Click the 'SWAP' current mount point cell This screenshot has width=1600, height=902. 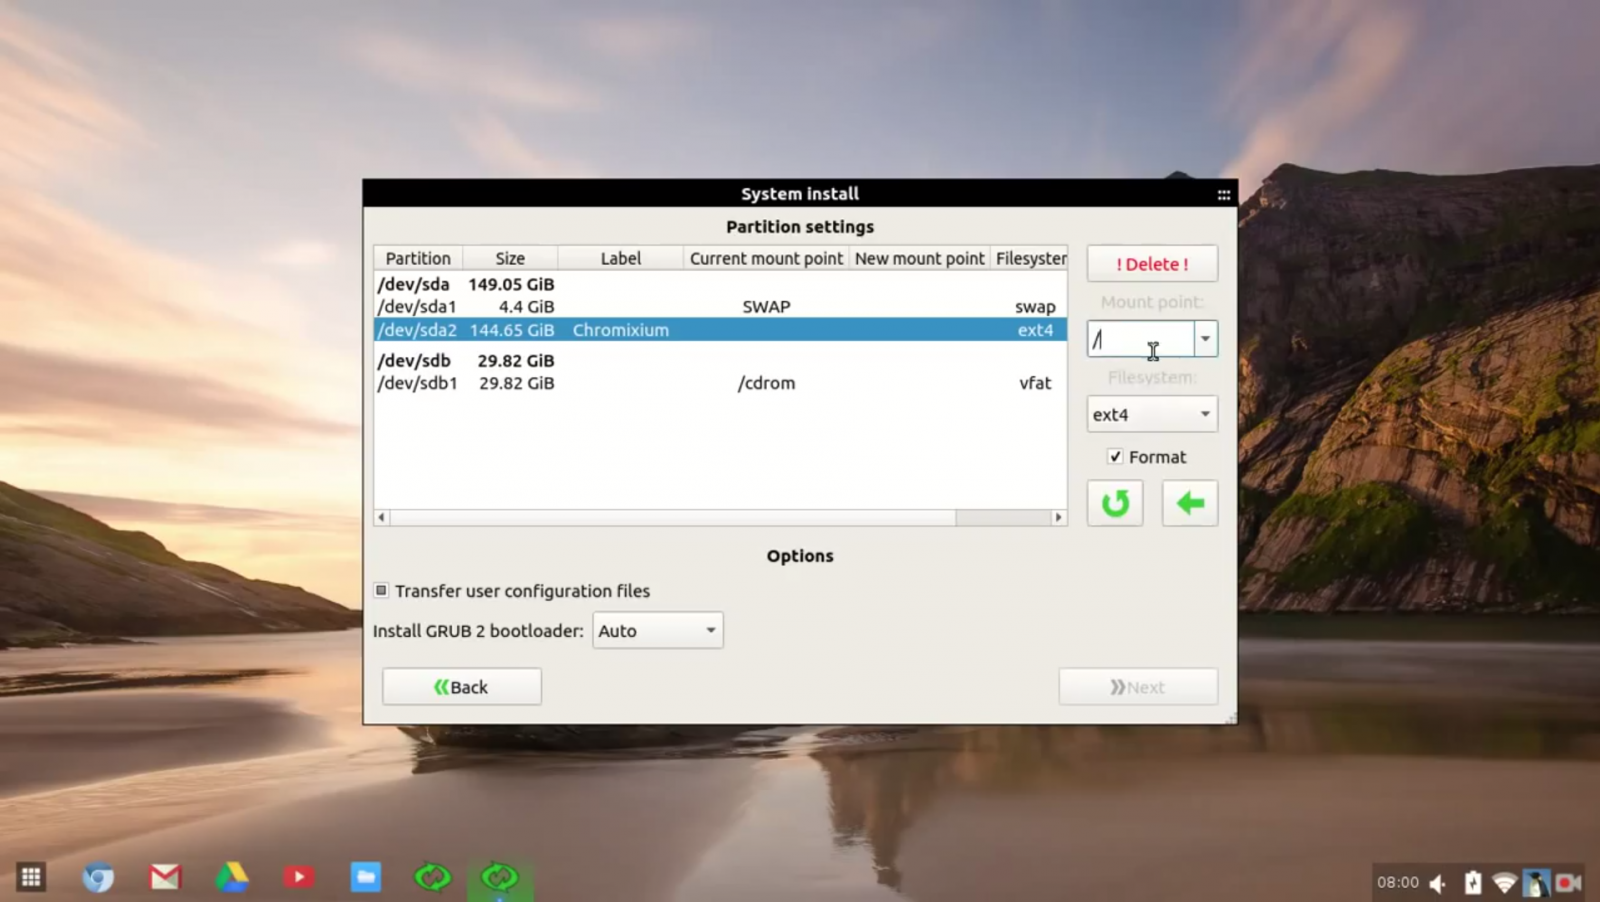[766, 307]
